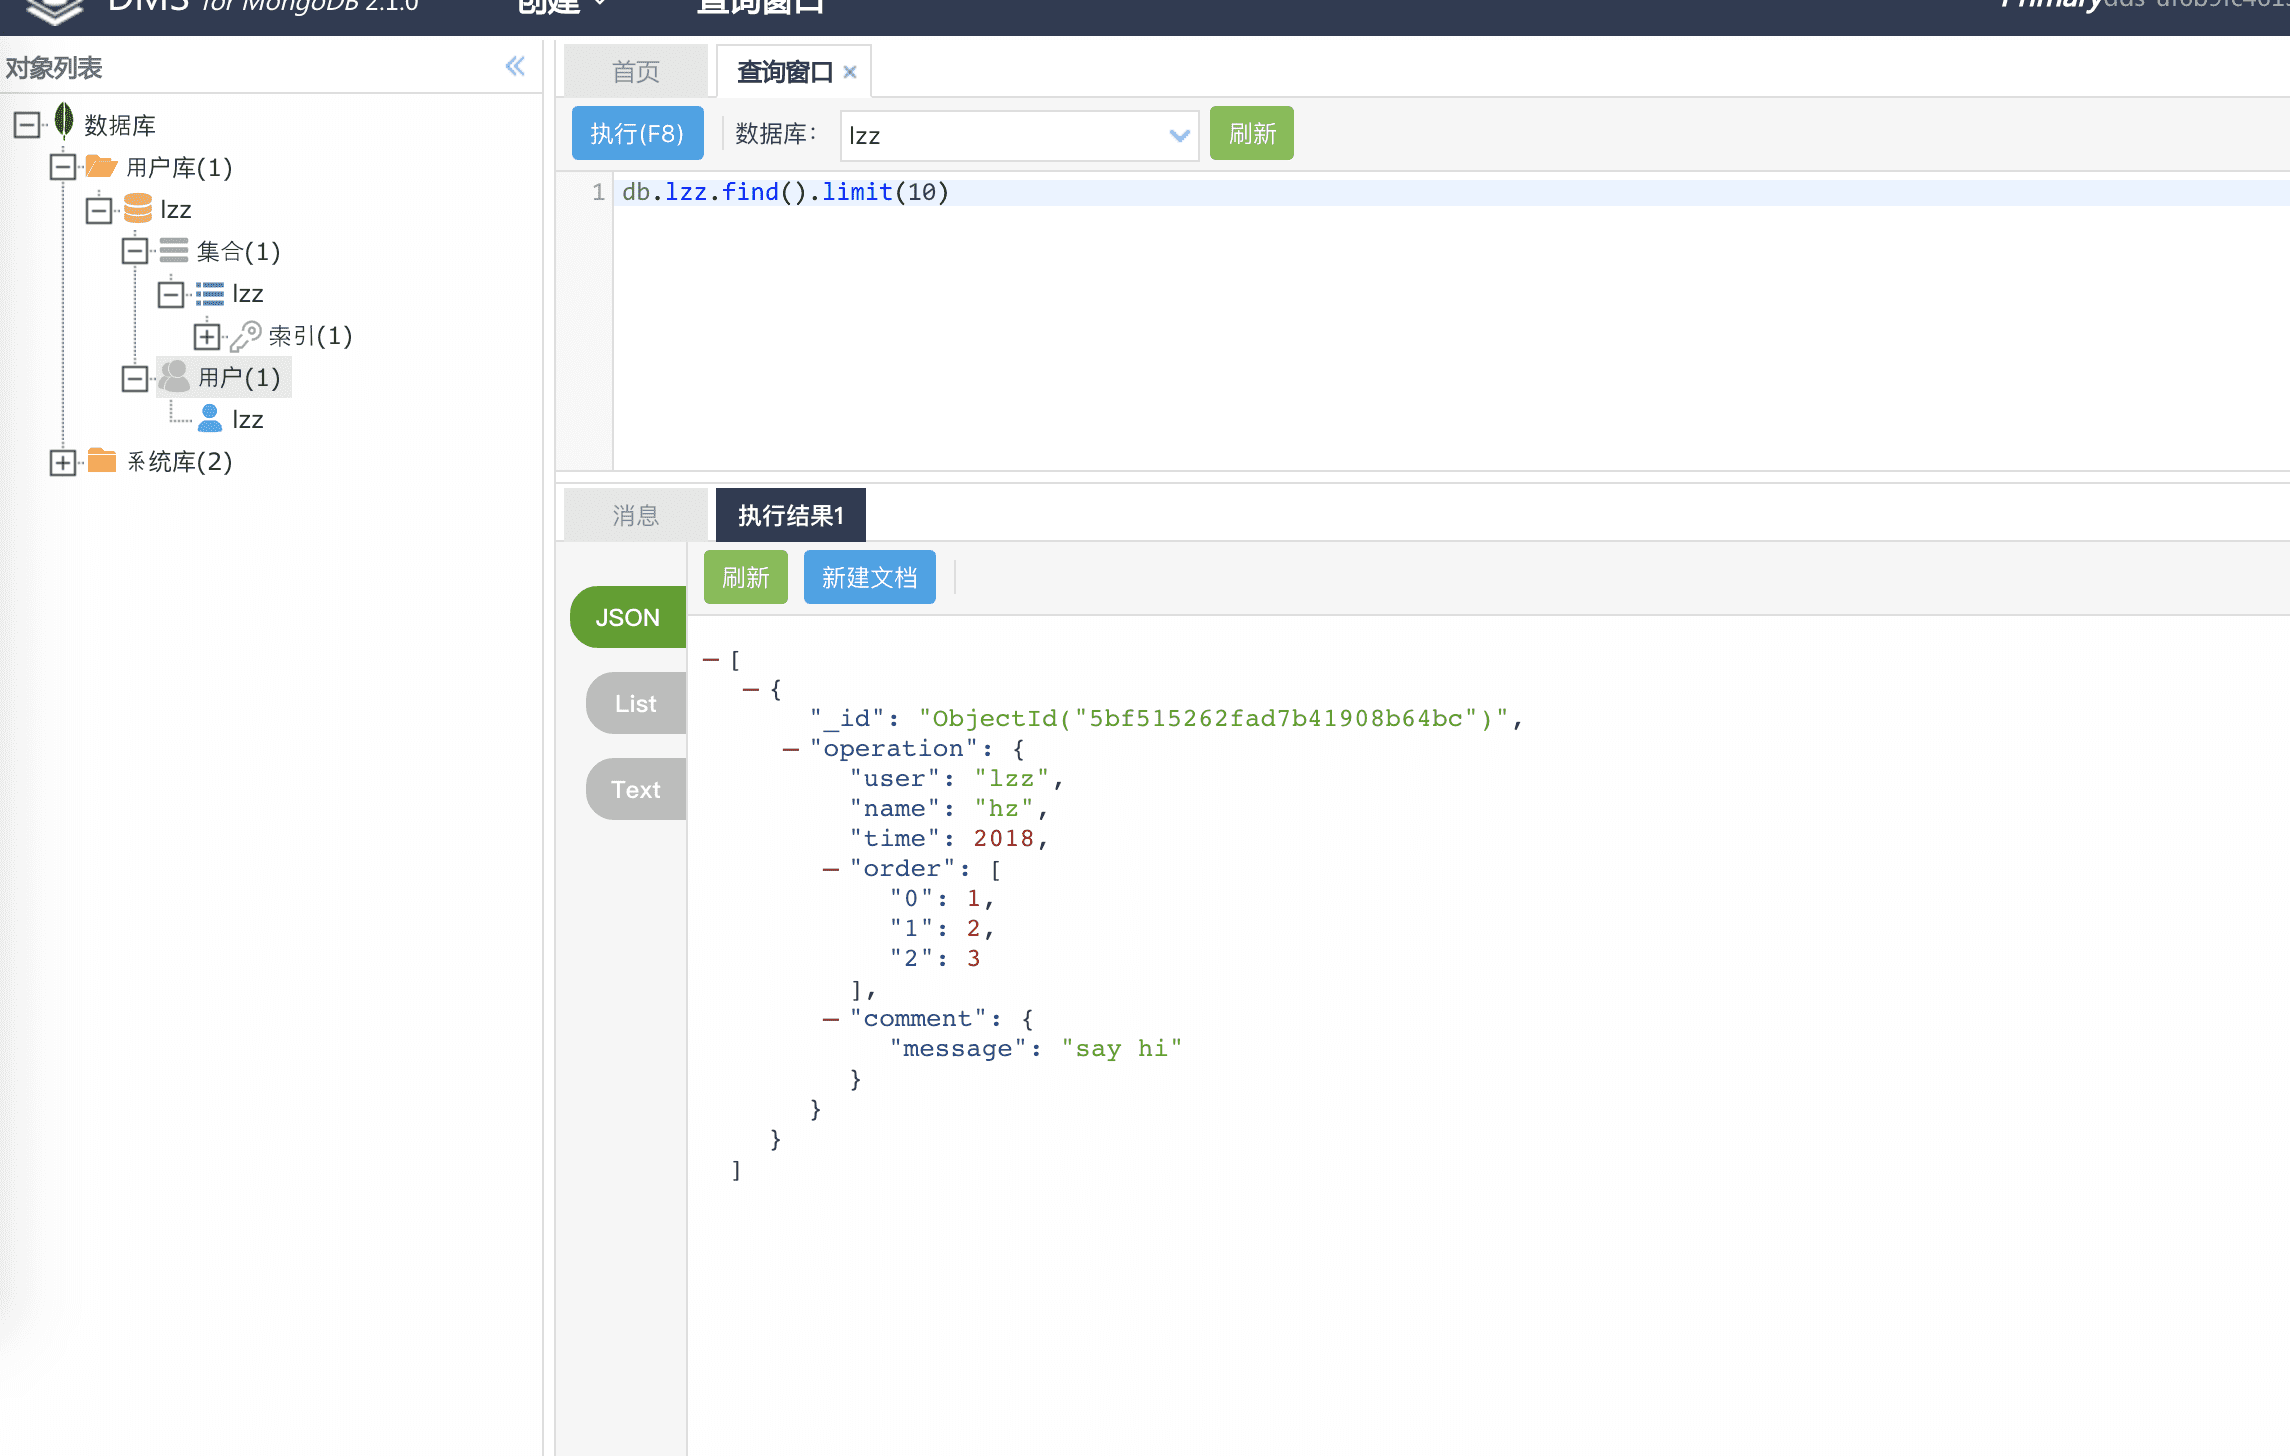Viewport: 2290px width, 1456px height.
Task: Switch result view to List mode
Action: pyautogui.click(x=635, y=703)
